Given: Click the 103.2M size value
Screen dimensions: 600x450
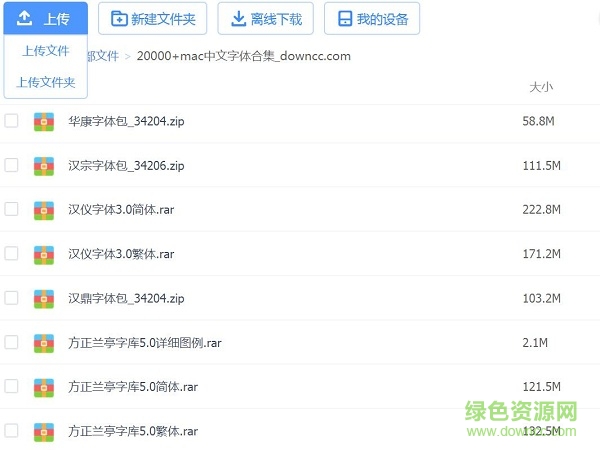Looking at the screenshot, I should click(541, 298).
